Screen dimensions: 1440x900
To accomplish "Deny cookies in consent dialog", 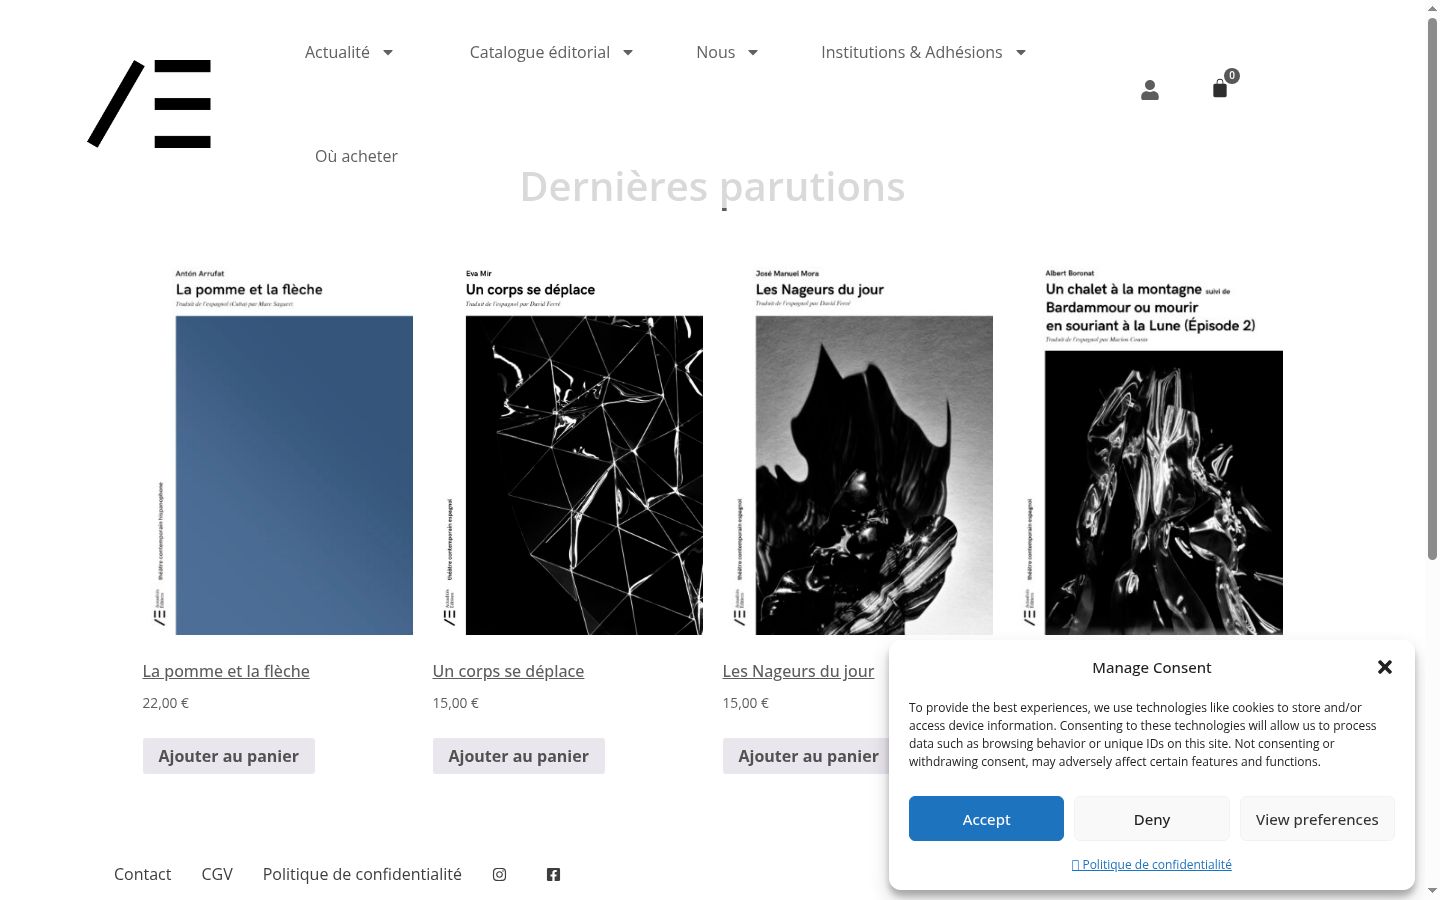I will click(1152, 819).
